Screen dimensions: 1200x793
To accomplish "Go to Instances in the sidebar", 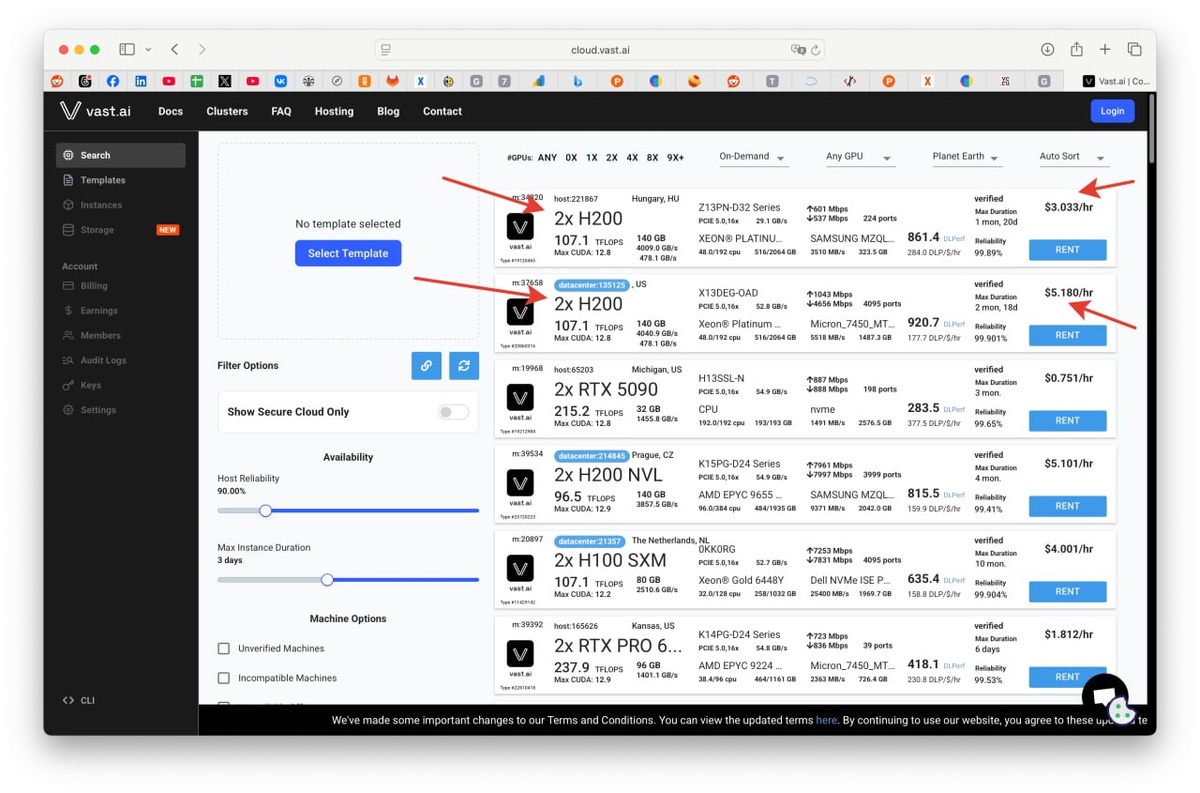I will click(x=101, y=205).
